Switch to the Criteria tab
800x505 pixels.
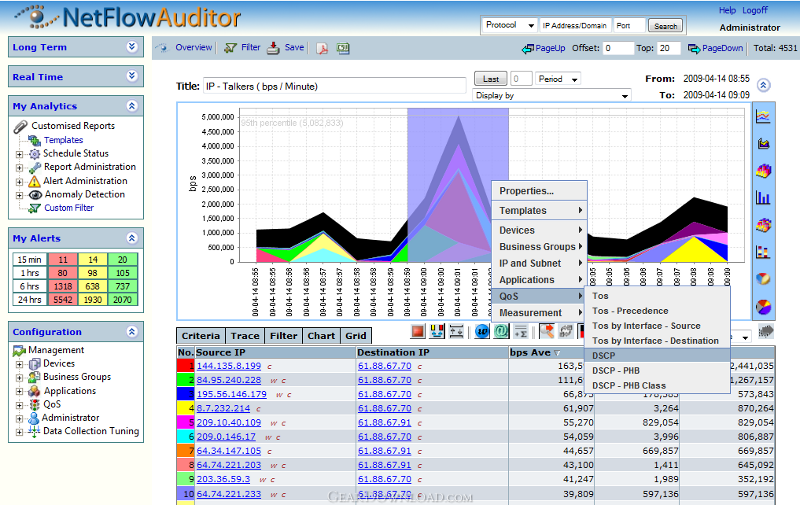(x=201, y=336)
